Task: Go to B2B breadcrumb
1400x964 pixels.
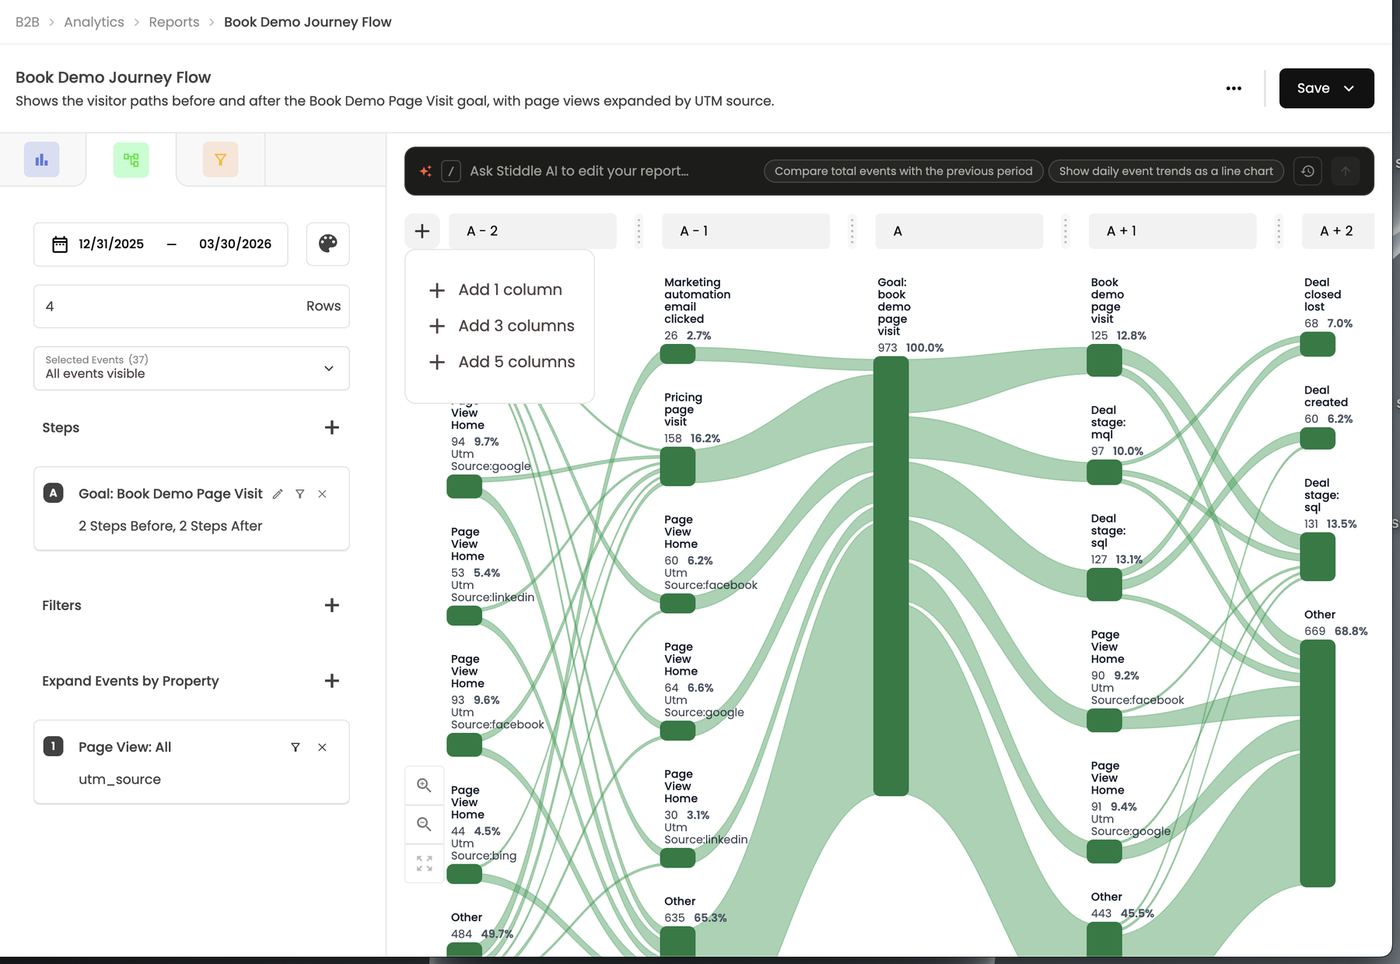Action: click(27, 22)
